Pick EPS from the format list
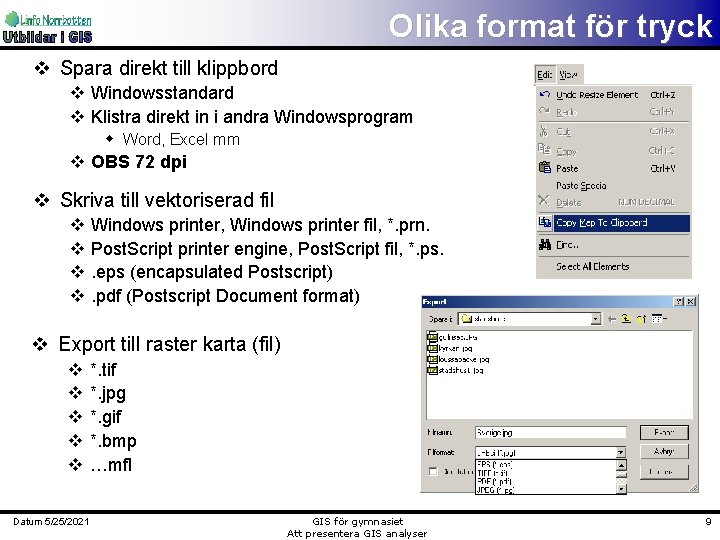This screenshot has height=540, width=720. (545, 464)
